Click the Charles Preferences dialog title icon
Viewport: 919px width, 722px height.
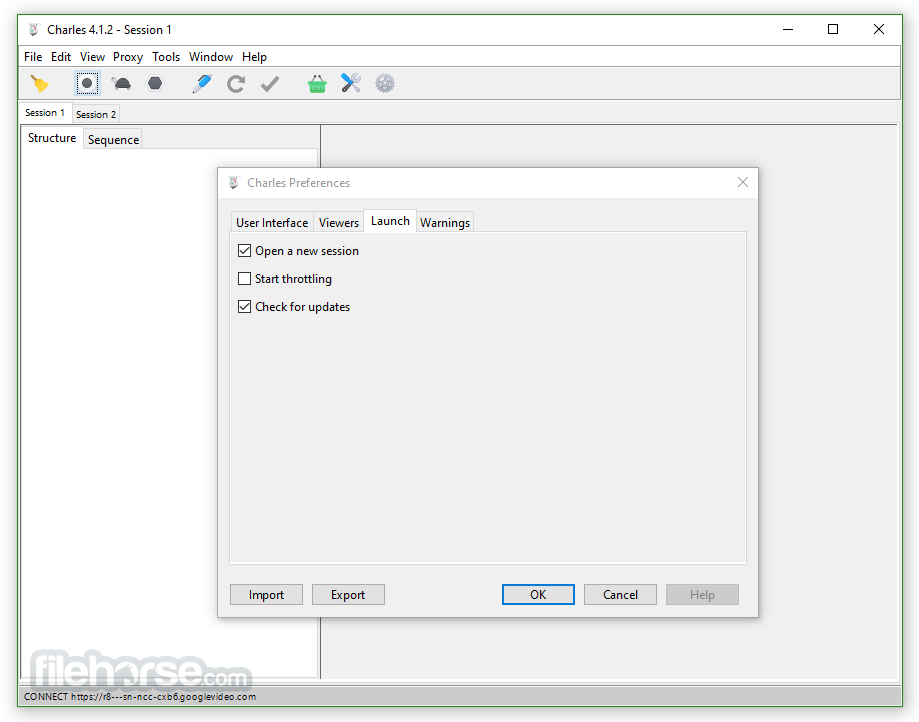[x=234, y=183]
